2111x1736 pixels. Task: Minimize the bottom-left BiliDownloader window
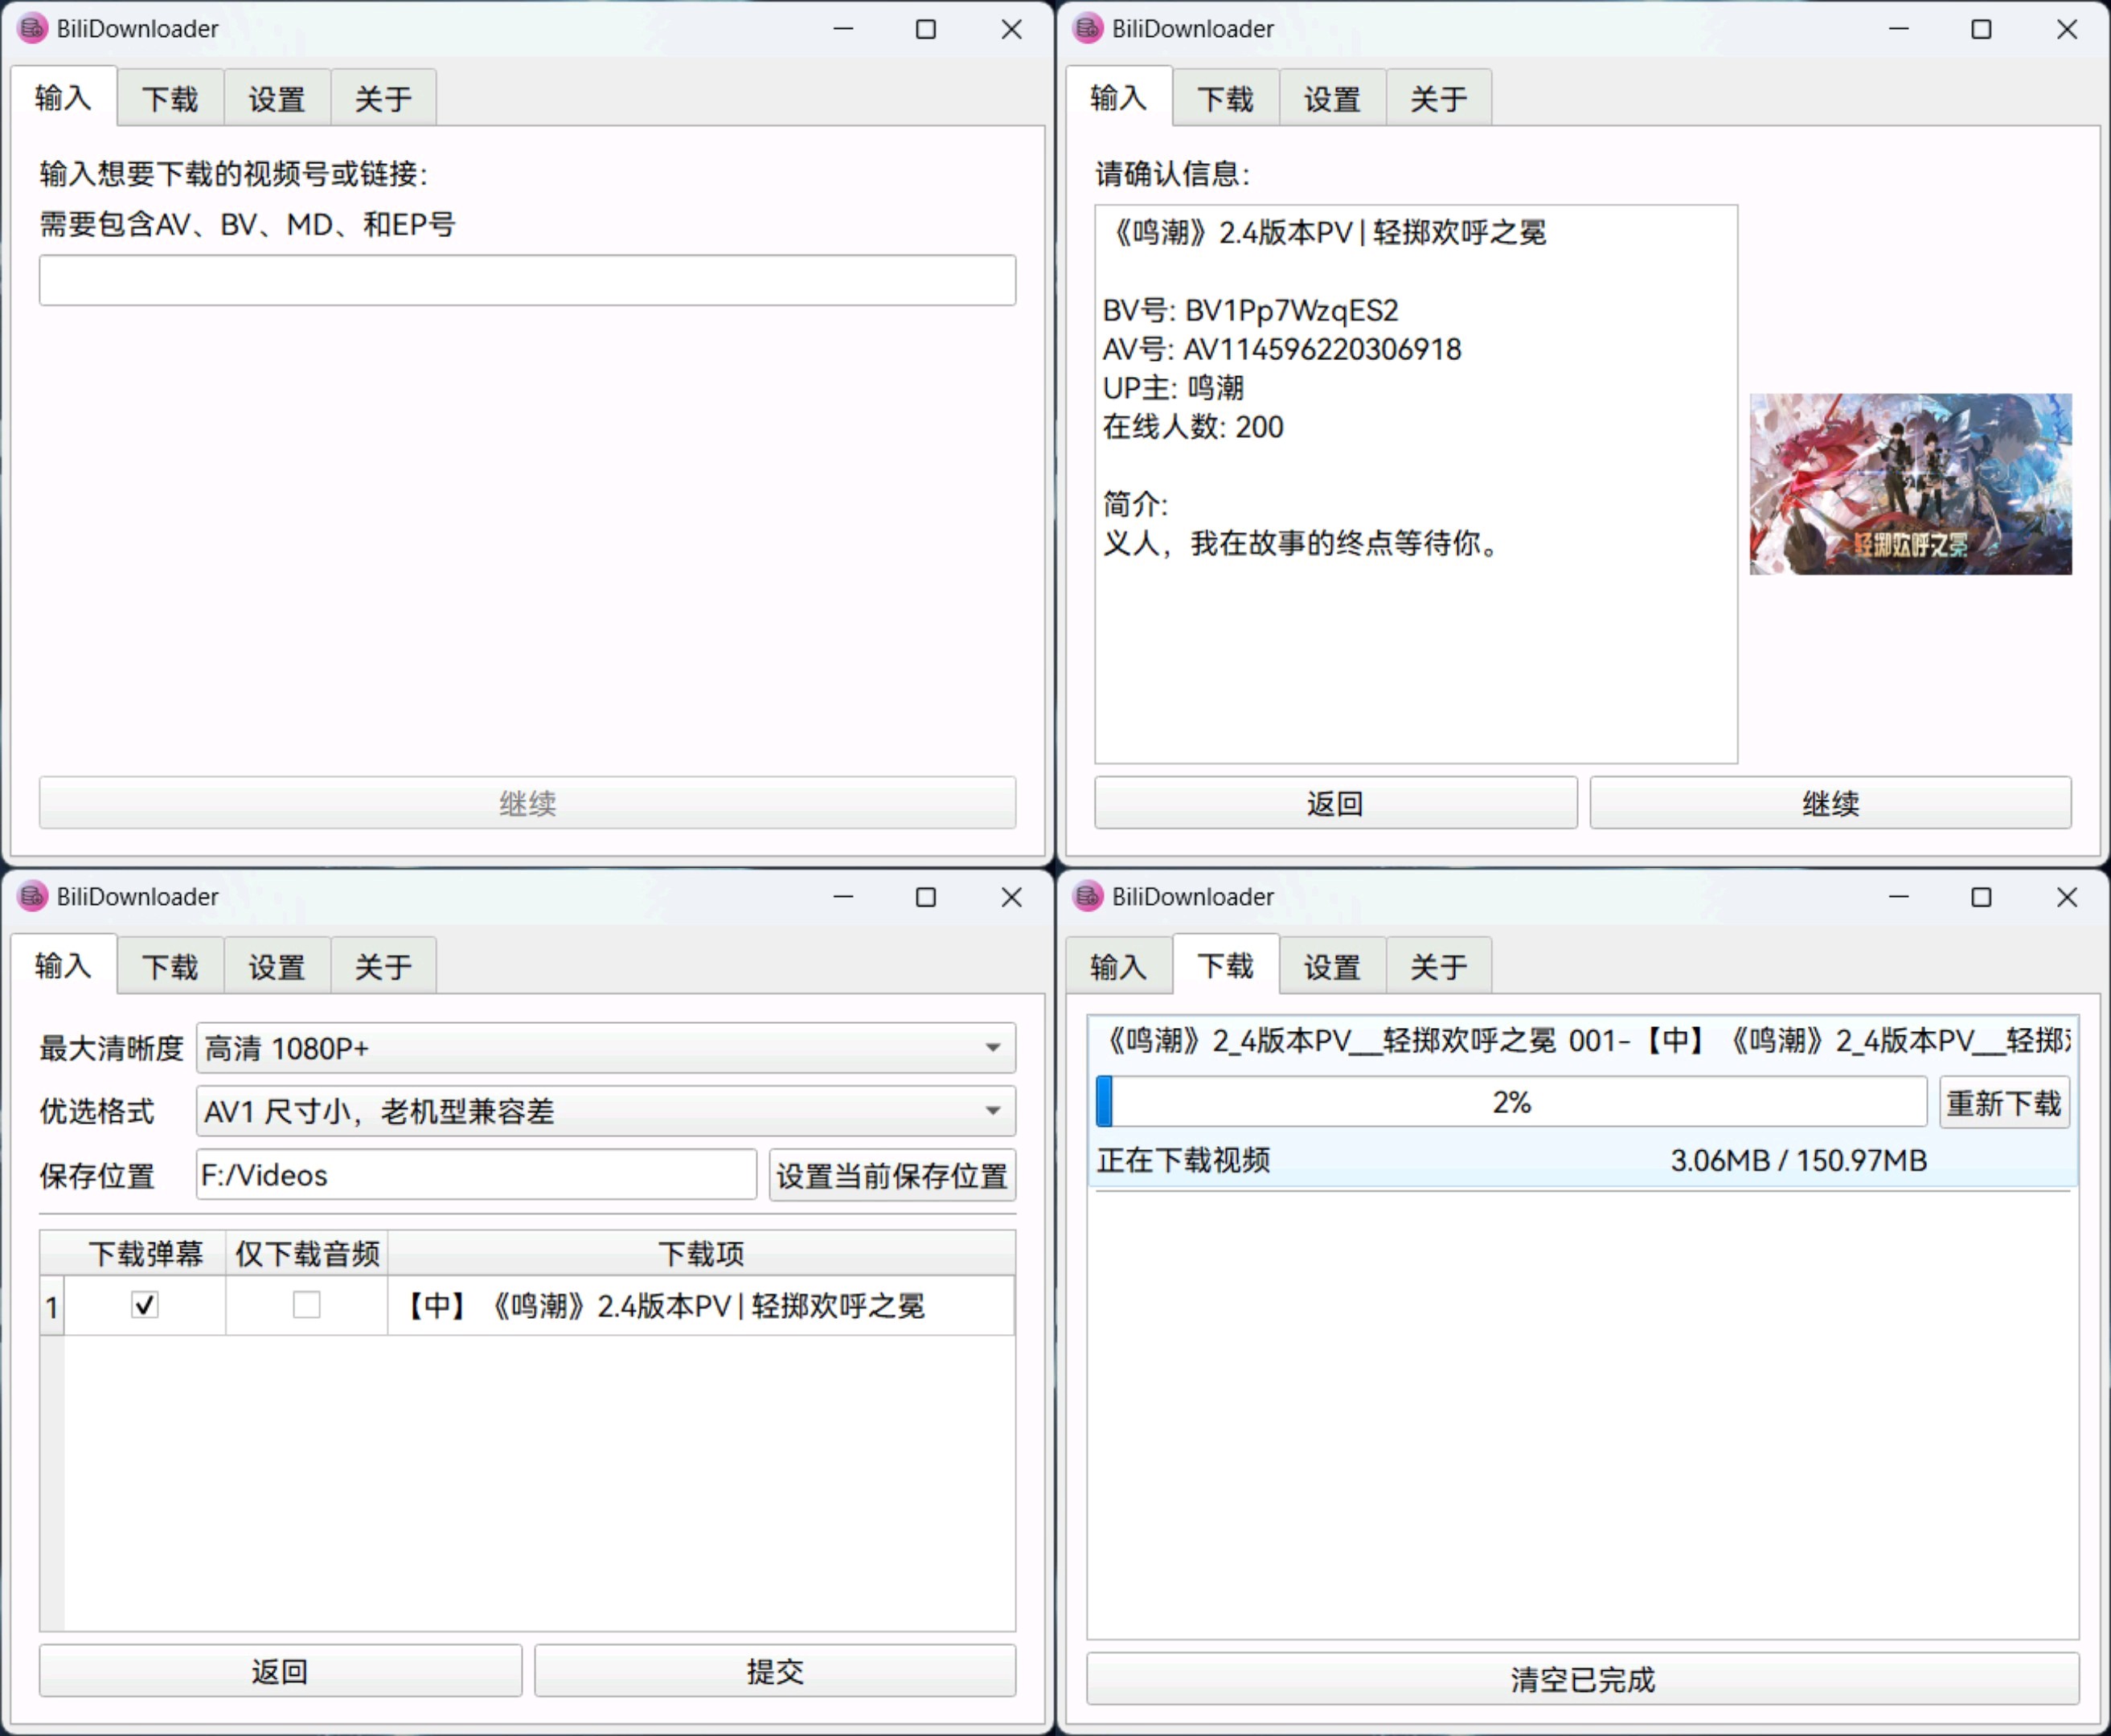[x=843, y=897]
